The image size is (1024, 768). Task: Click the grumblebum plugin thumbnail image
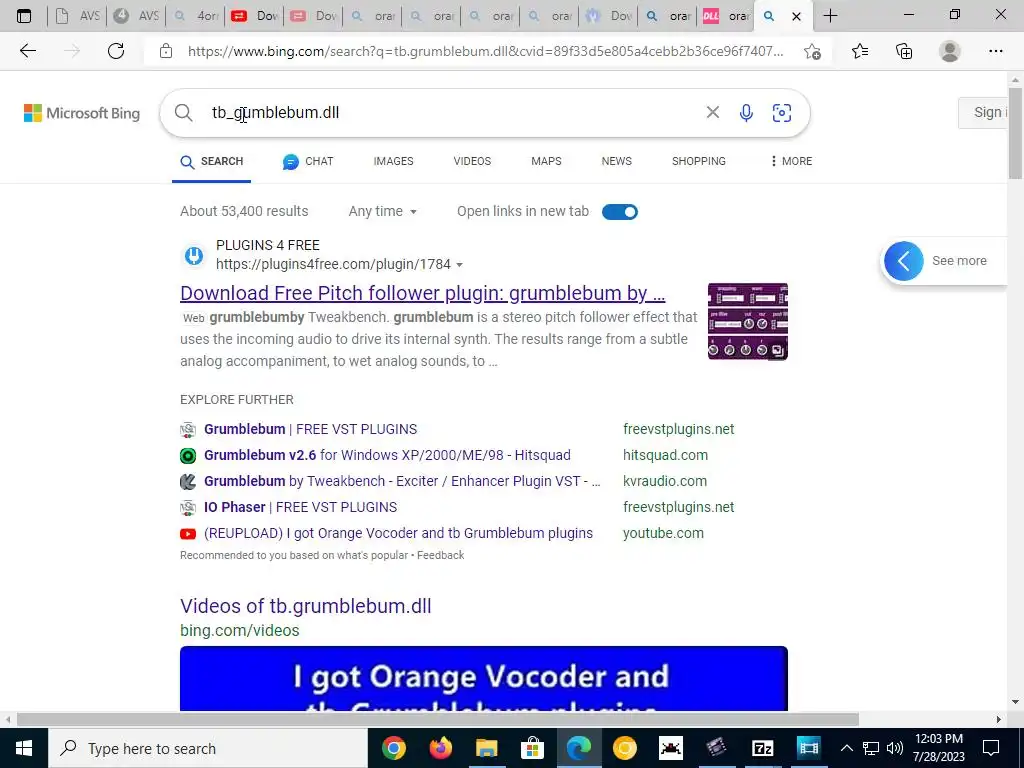pyautogui.click(x=748, y=321)
